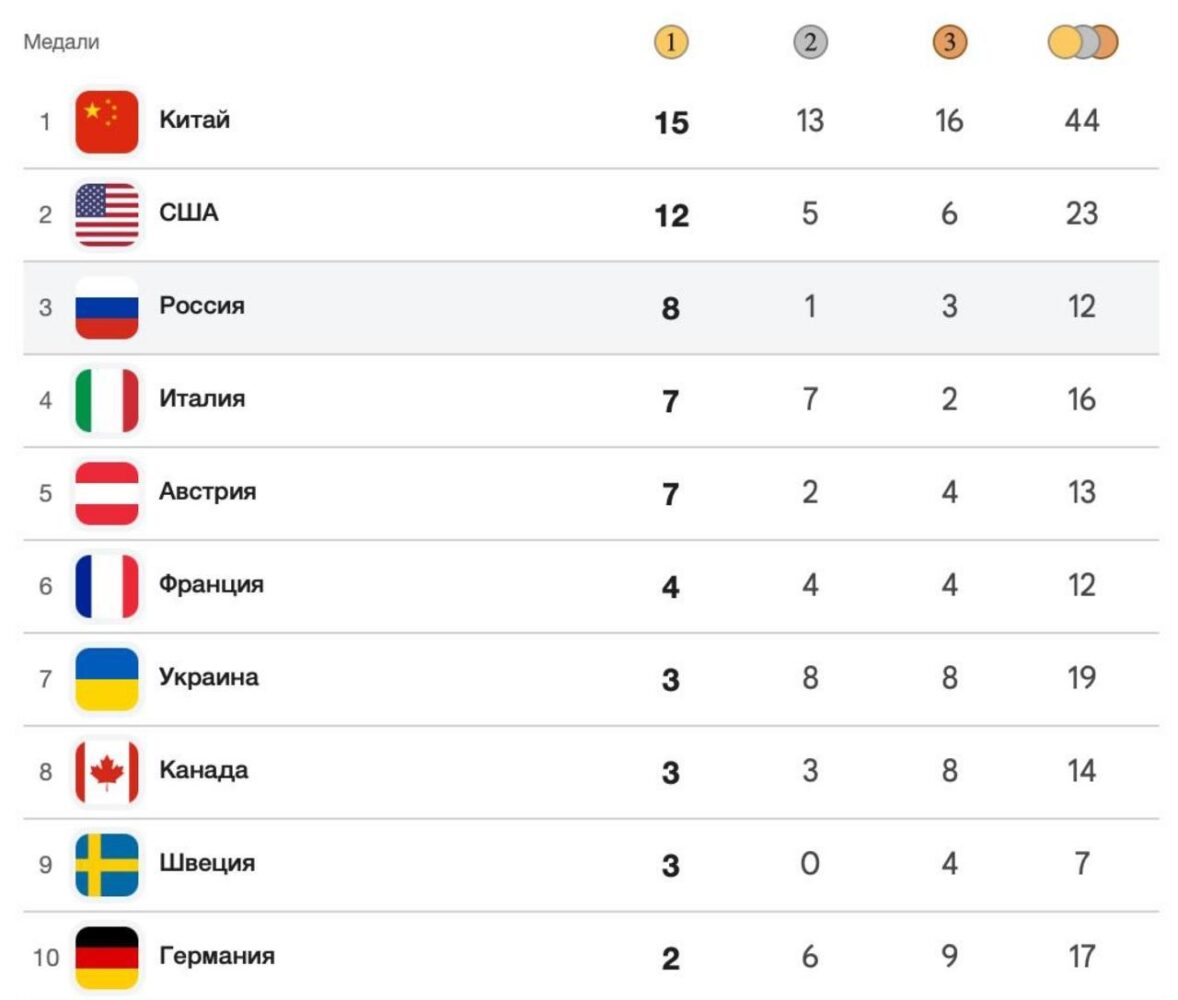Click the total medals combined icon

1082,43
